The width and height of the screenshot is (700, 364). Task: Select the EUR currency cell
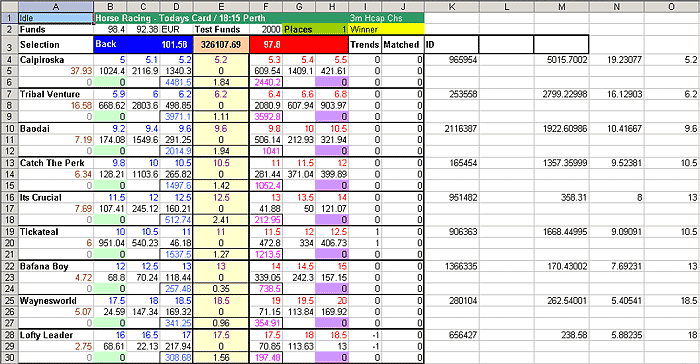coord(176,29)
